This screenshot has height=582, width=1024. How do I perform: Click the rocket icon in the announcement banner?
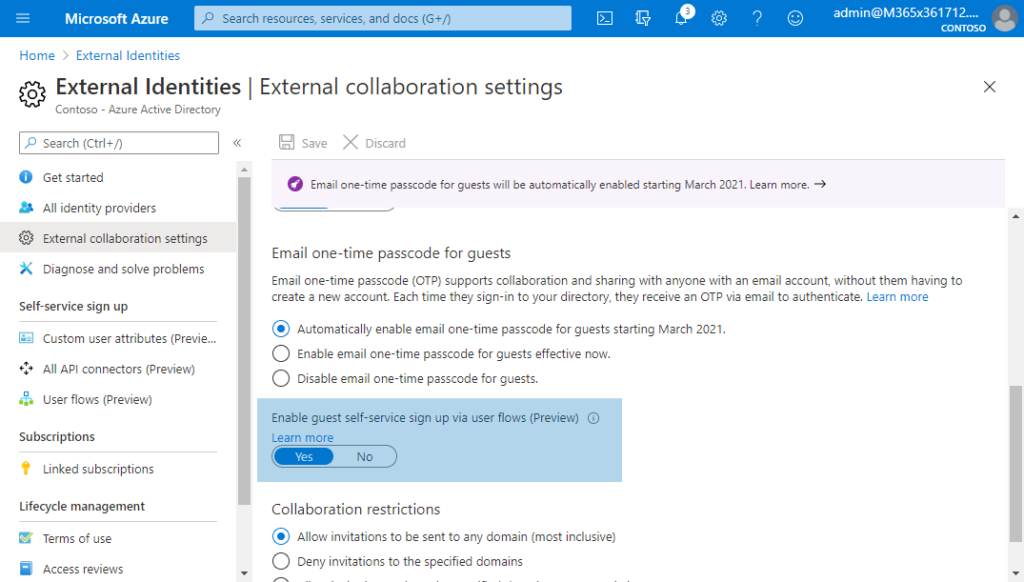pos(295,184)
